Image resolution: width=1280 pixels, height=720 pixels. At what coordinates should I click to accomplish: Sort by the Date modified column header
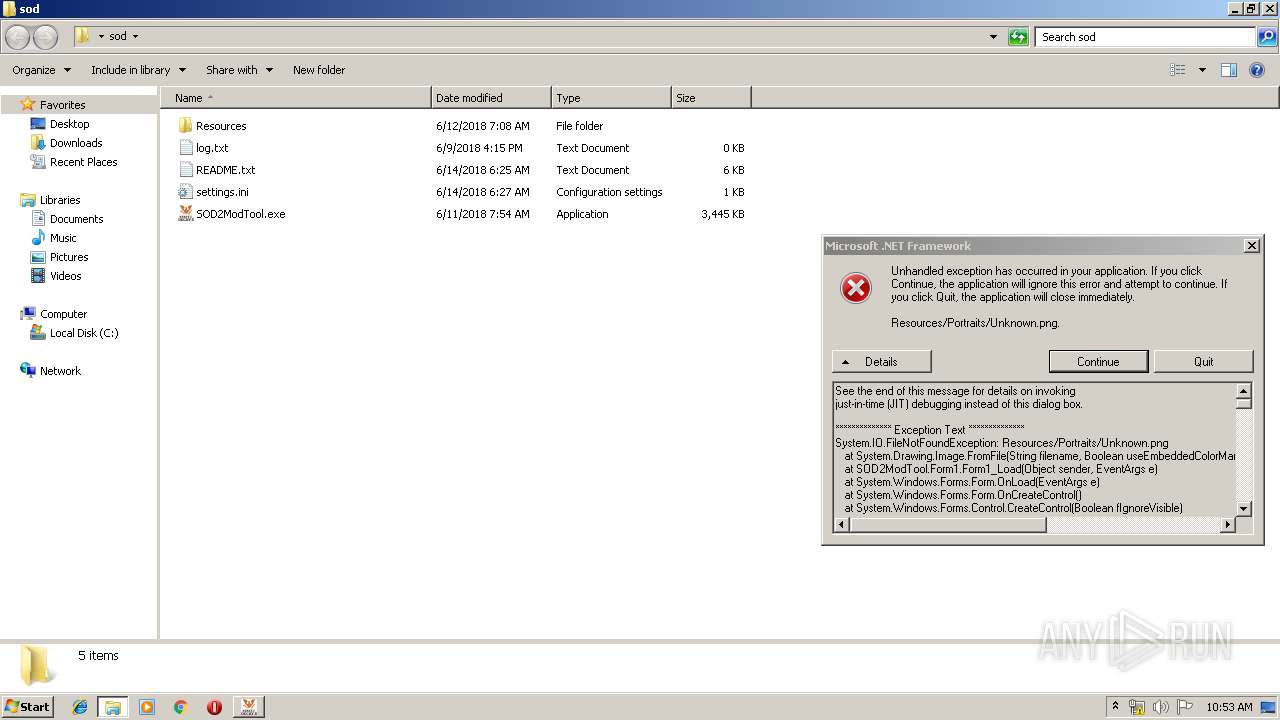click(491, 98)
